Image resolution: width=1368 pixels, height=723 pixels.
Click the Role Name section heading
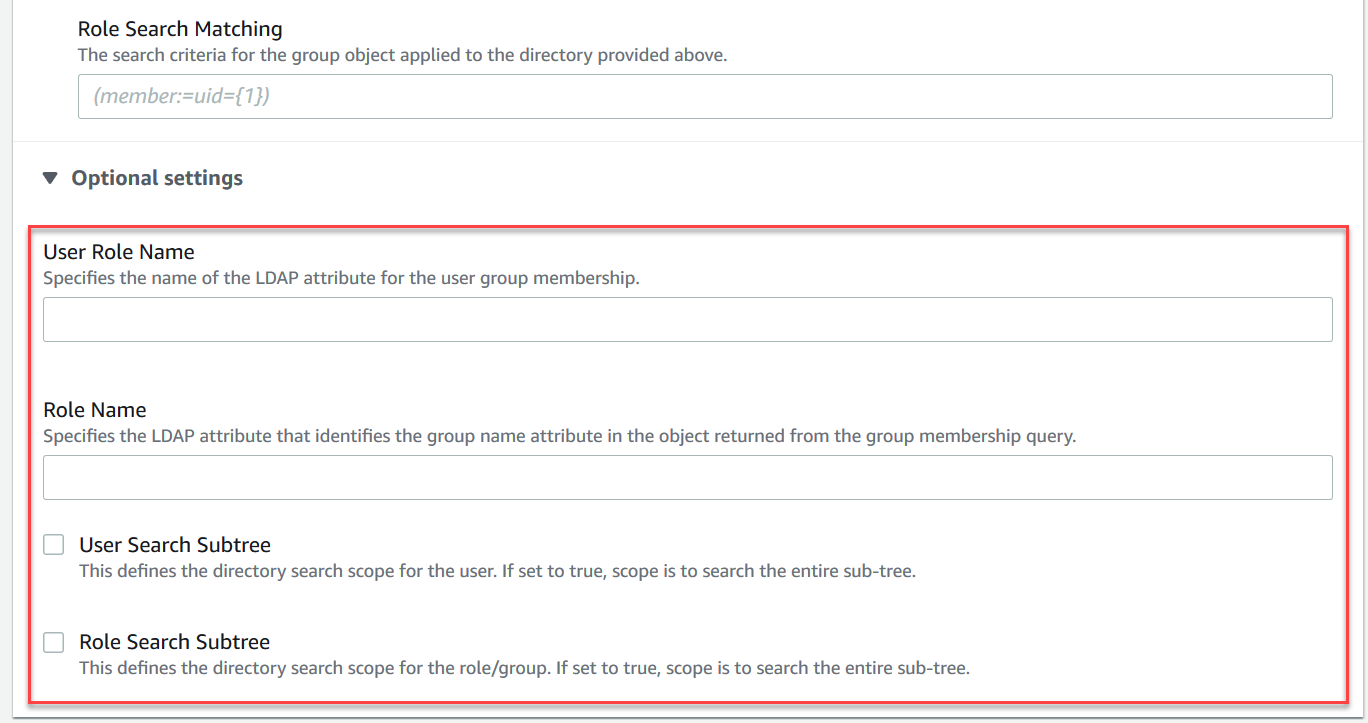[94, 410]
